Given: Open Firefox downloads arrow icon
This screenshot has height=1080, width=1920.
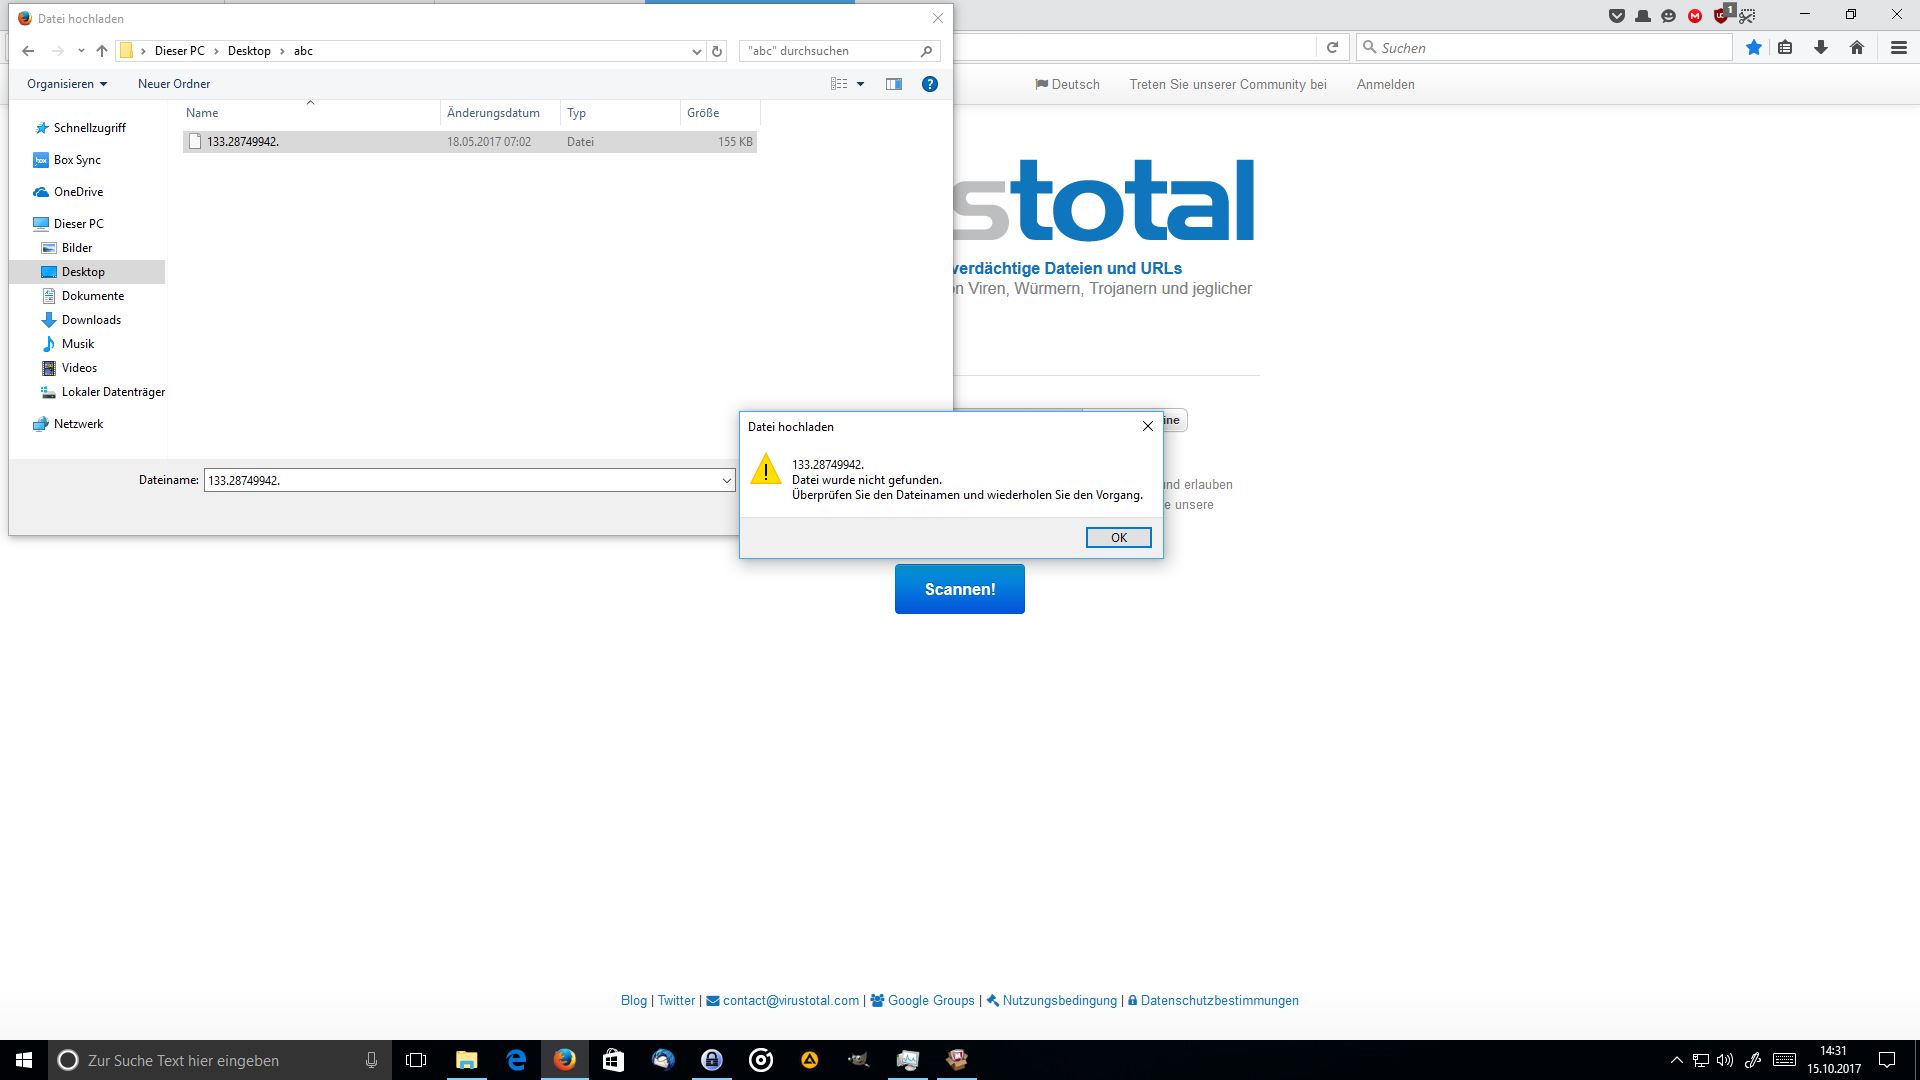Looking at the screenshot, I should [x=1820, y=48].
